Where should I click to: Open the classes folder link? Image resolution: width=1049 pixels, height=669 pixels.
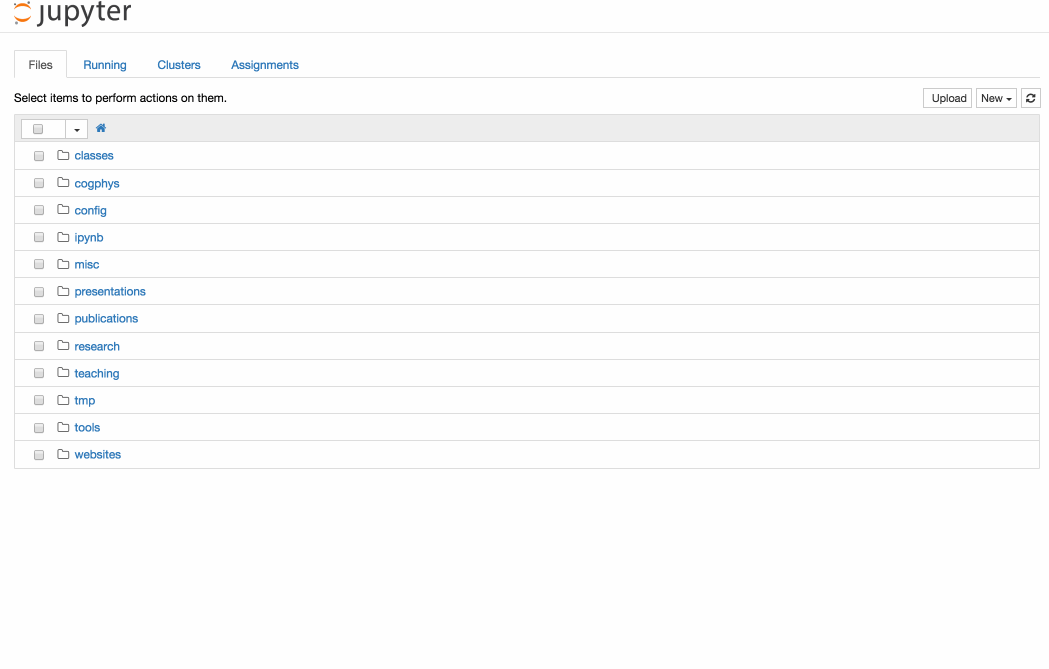tap(94, 155)
